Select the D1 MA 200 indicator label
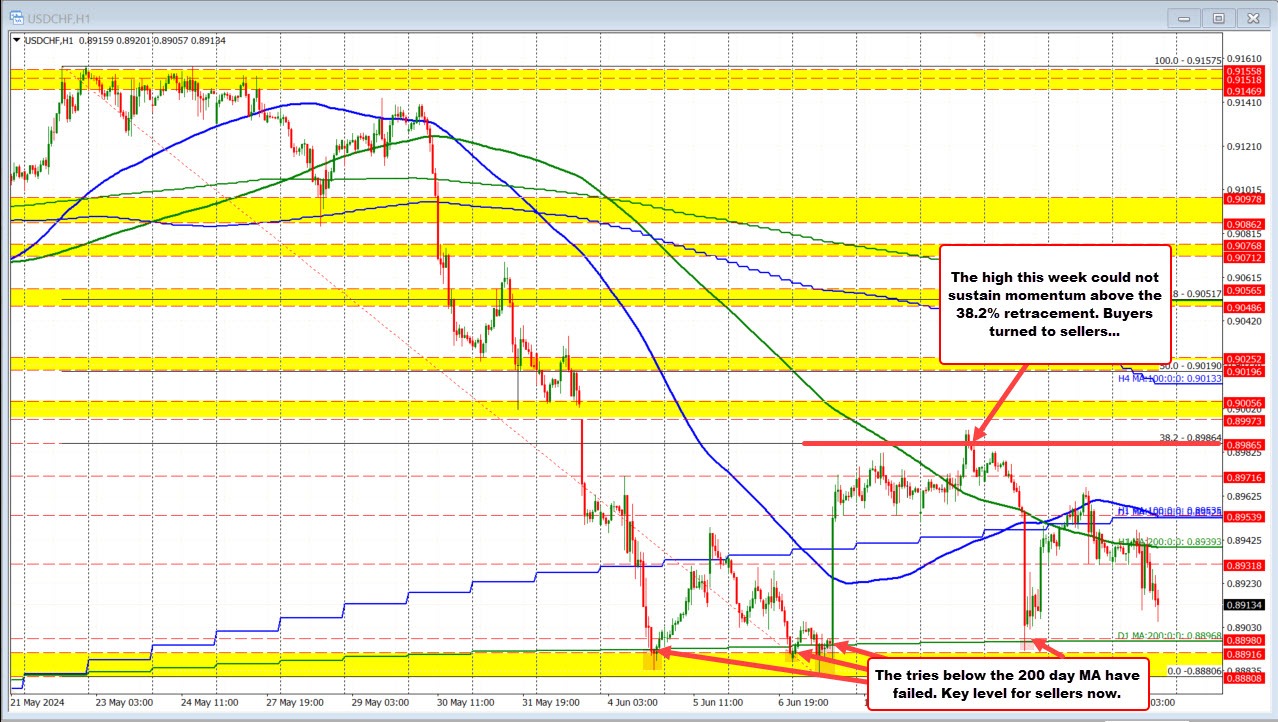The width and height of the screenshot is (1278, 722). 1169,636
